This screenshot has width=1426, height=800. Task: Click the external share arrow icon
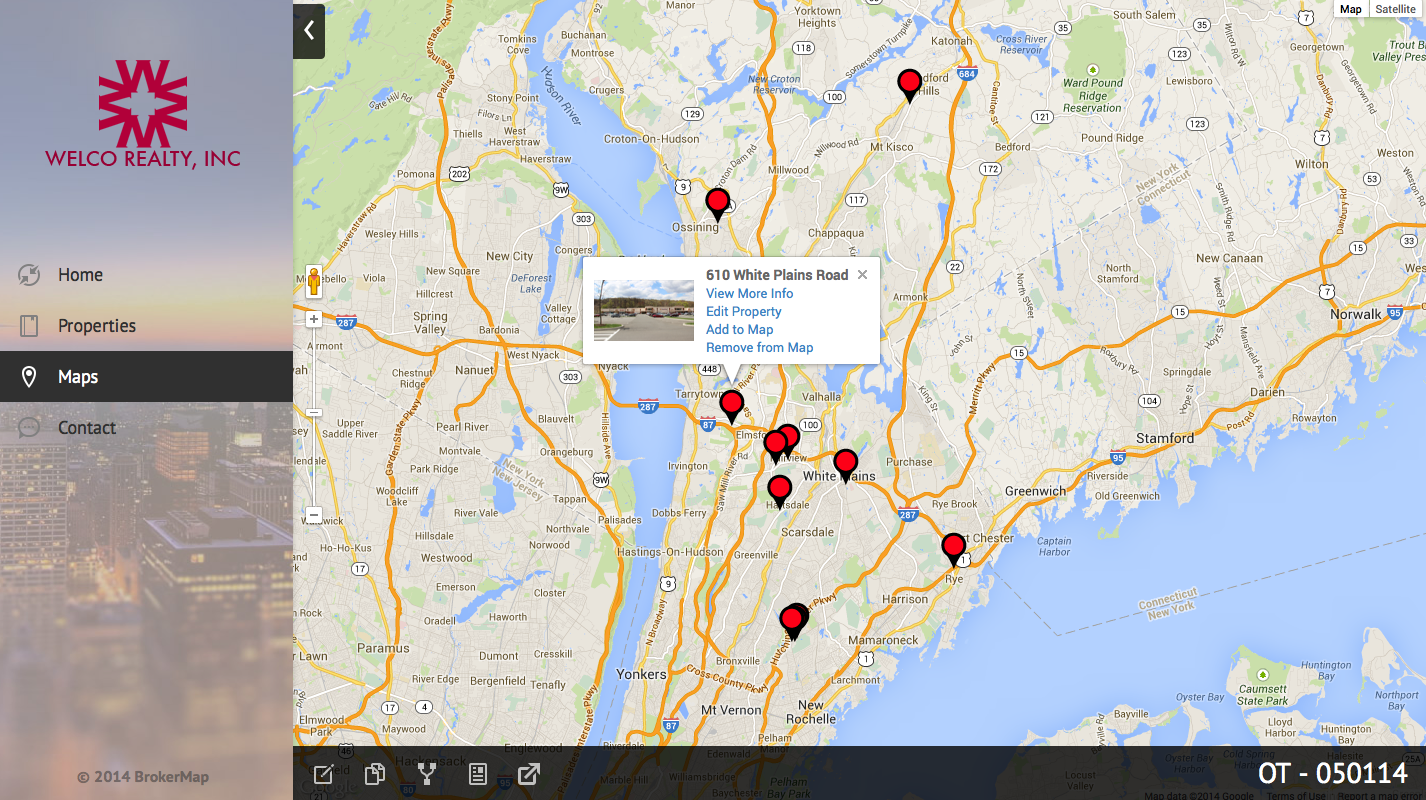point(529,774)
